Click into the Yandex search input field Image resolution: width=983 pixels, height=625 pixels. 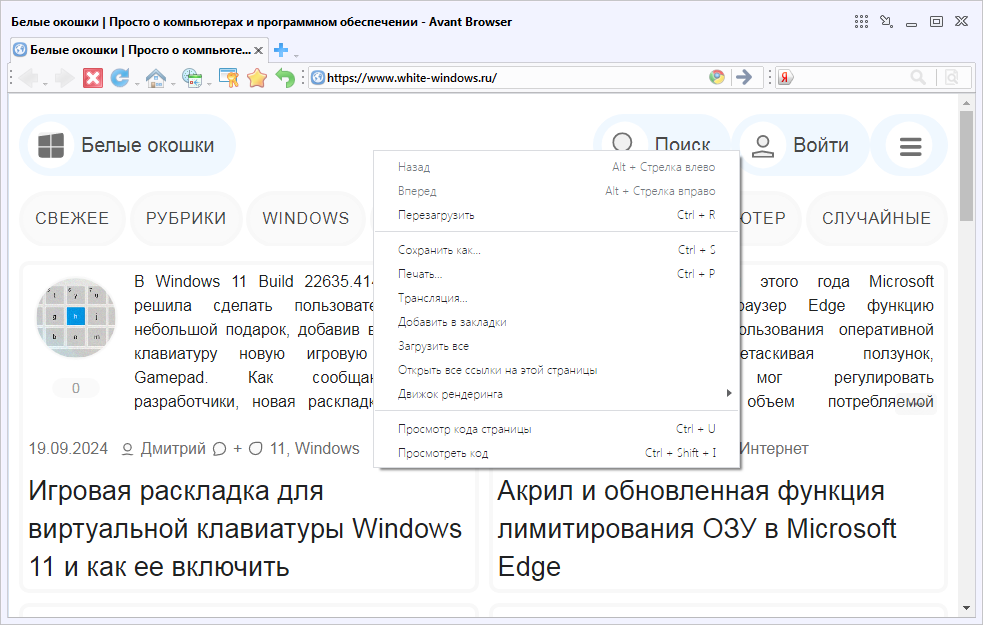[x=851, y=77]
